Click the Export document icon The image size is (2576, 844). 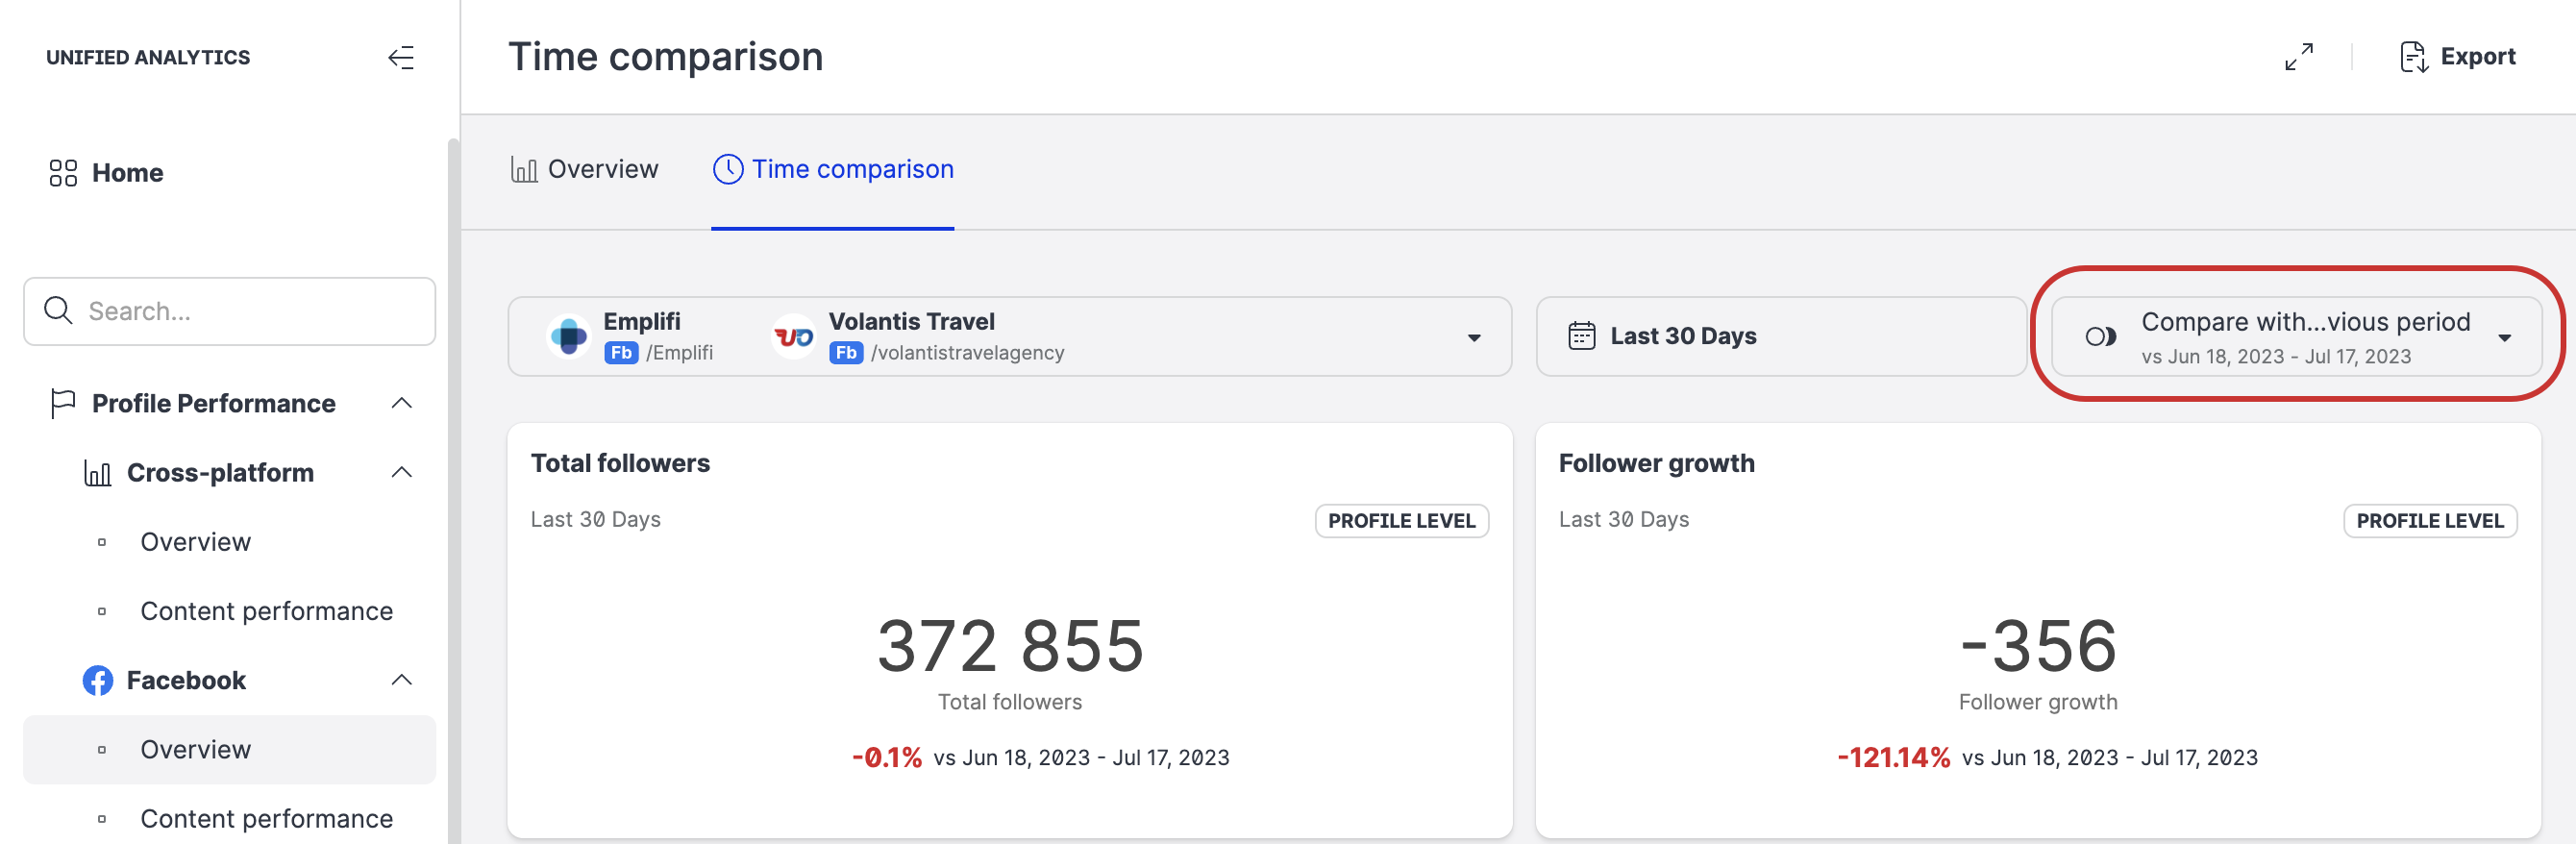click(x=2413, y=57)
